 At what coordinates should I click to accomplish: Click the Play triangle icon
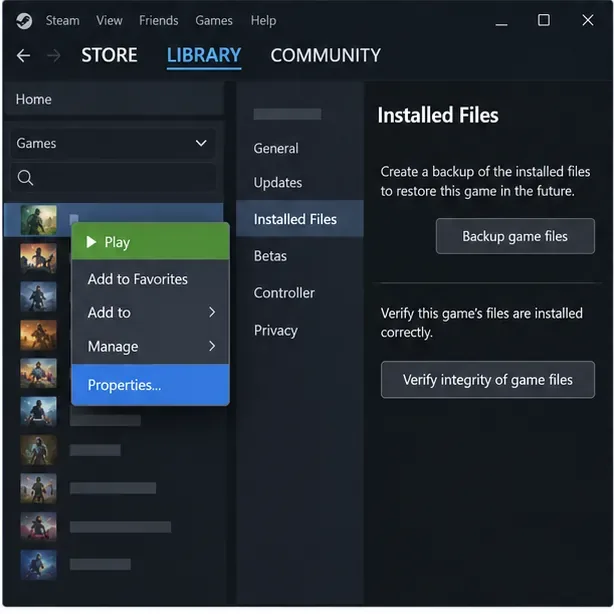click(91, 242)
